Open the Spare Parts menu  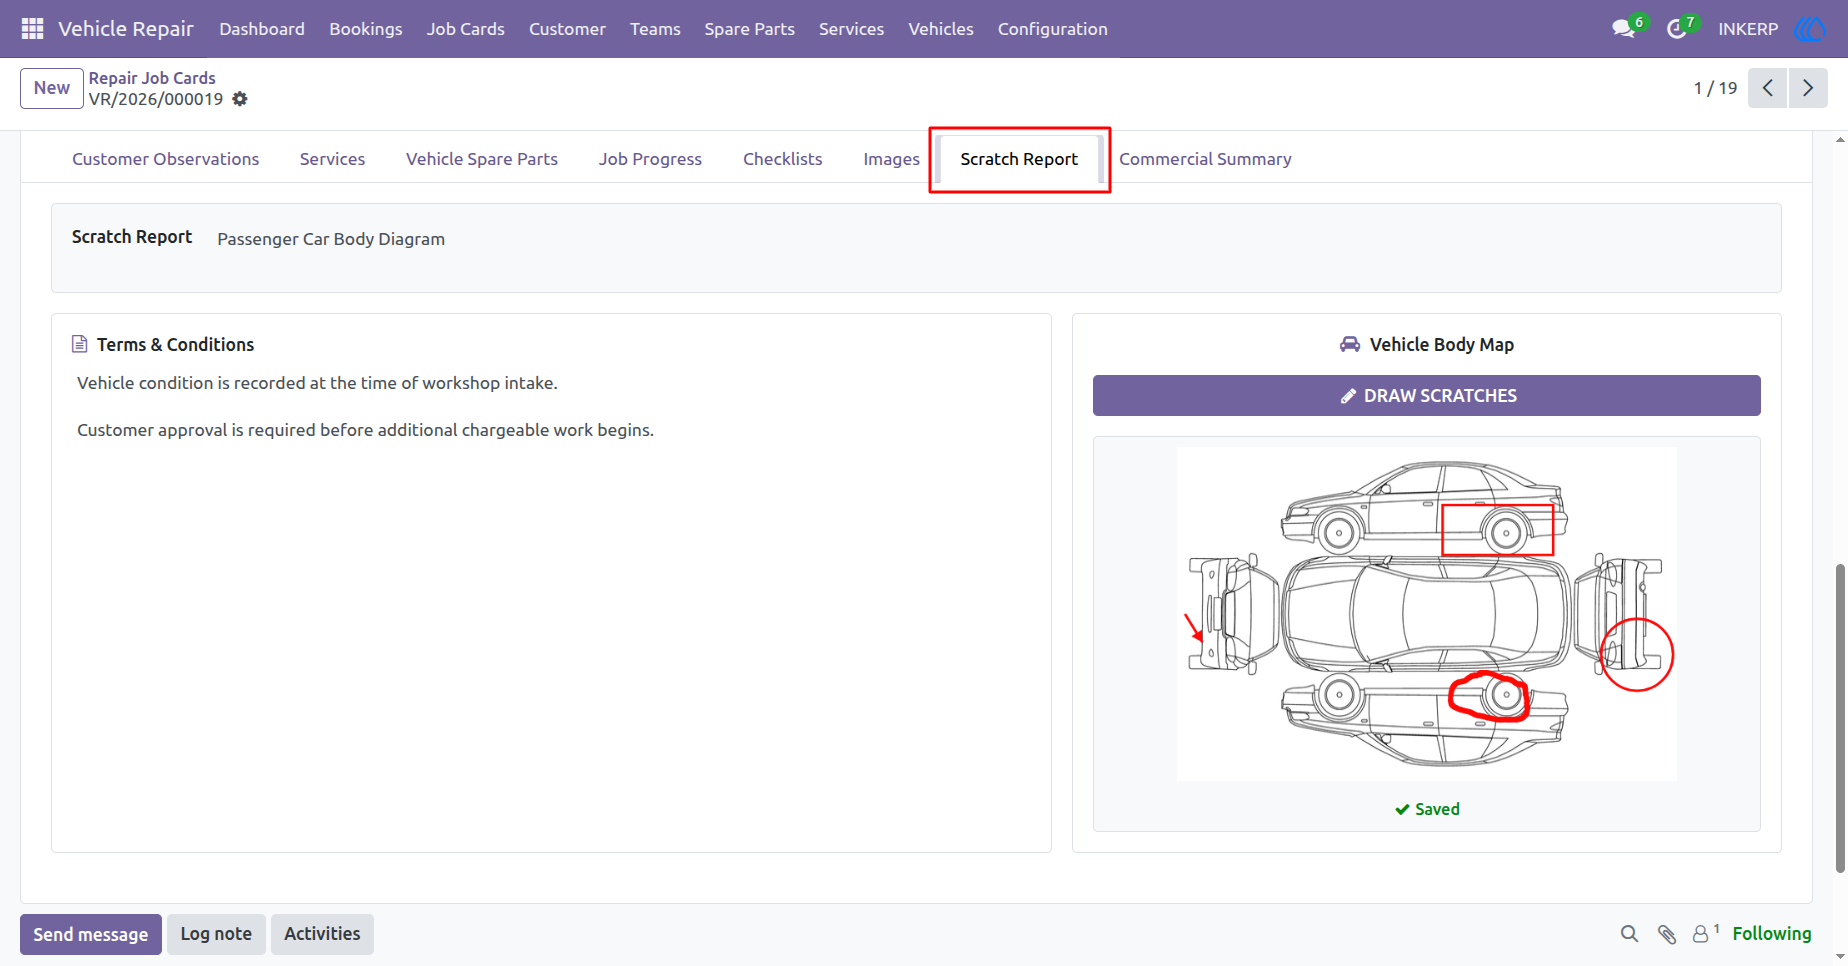(x=749, y=29)
